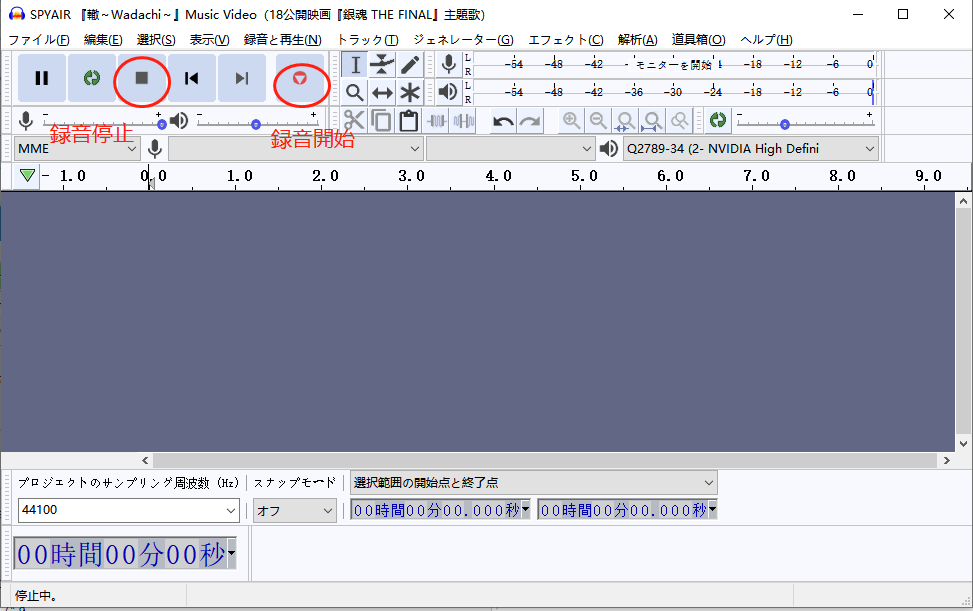Open the recording channels dropdown
The height and width of the screenshot is (611, 973).
click(x=511, y=149)
